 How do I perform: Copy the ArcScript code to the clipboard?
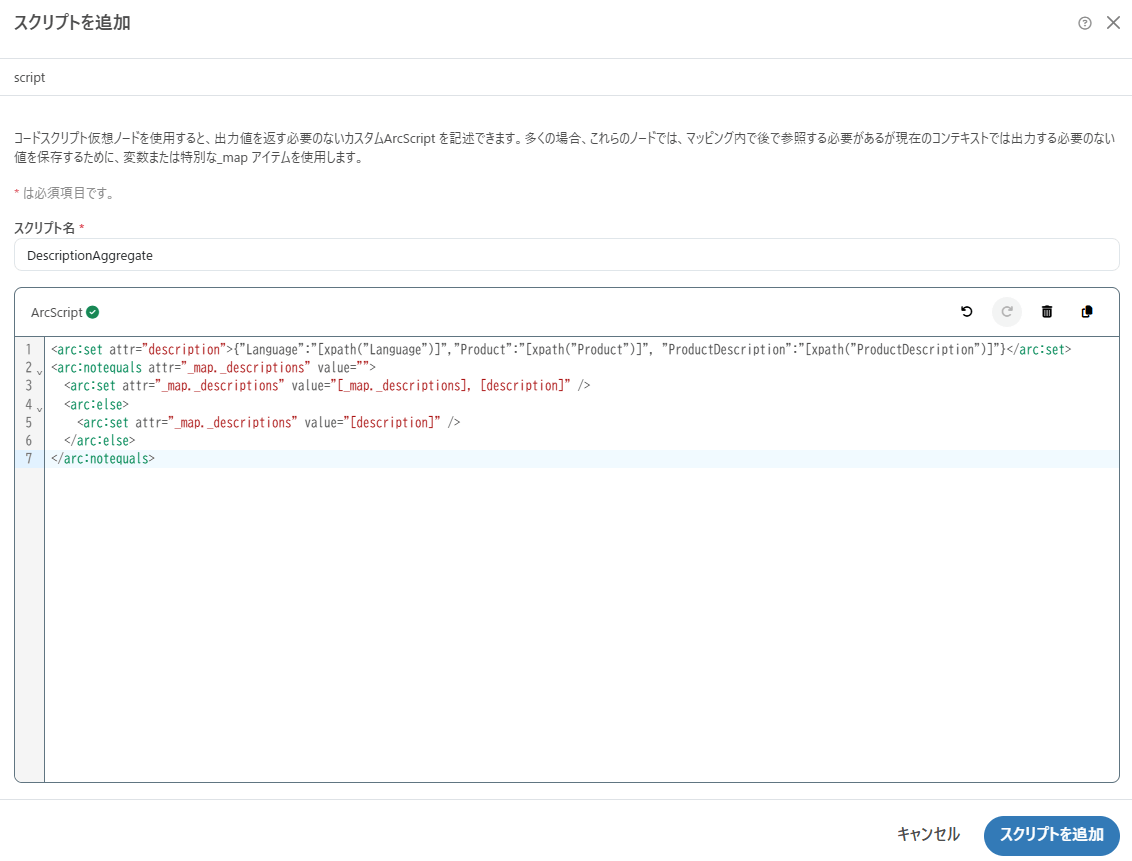point(1087,312)
